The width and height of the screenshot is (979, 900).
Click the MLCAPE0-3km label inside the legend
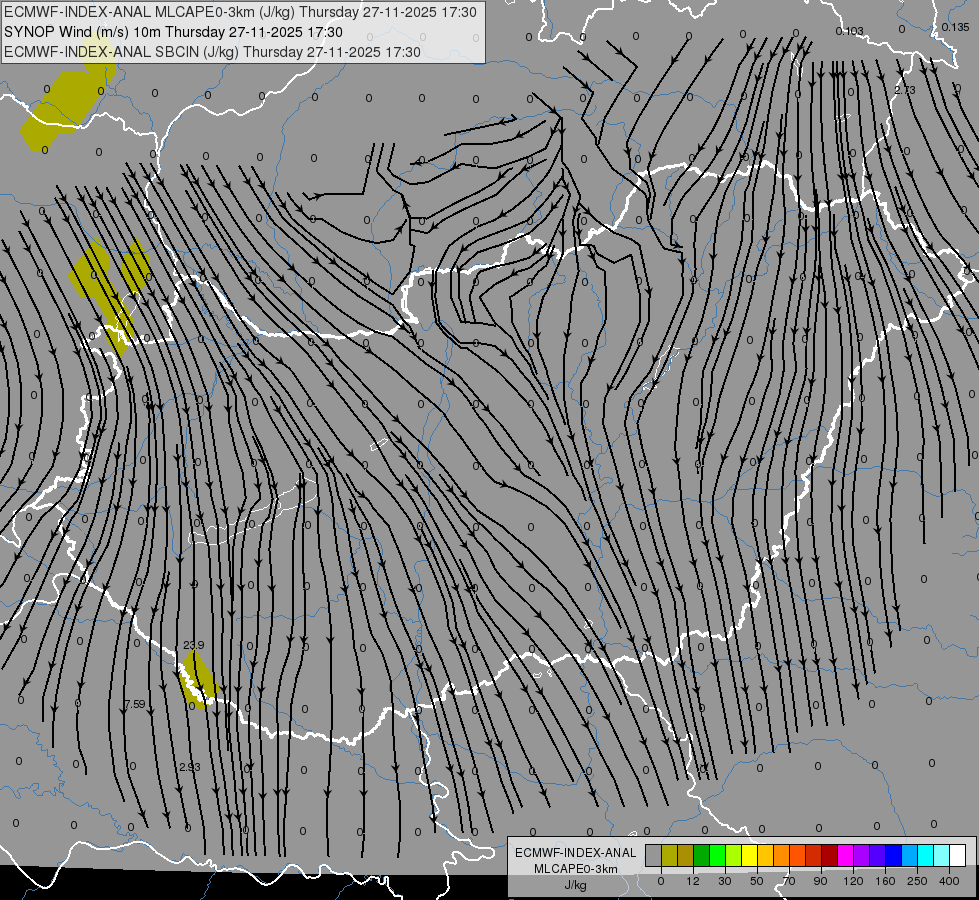tap(575, 869)
